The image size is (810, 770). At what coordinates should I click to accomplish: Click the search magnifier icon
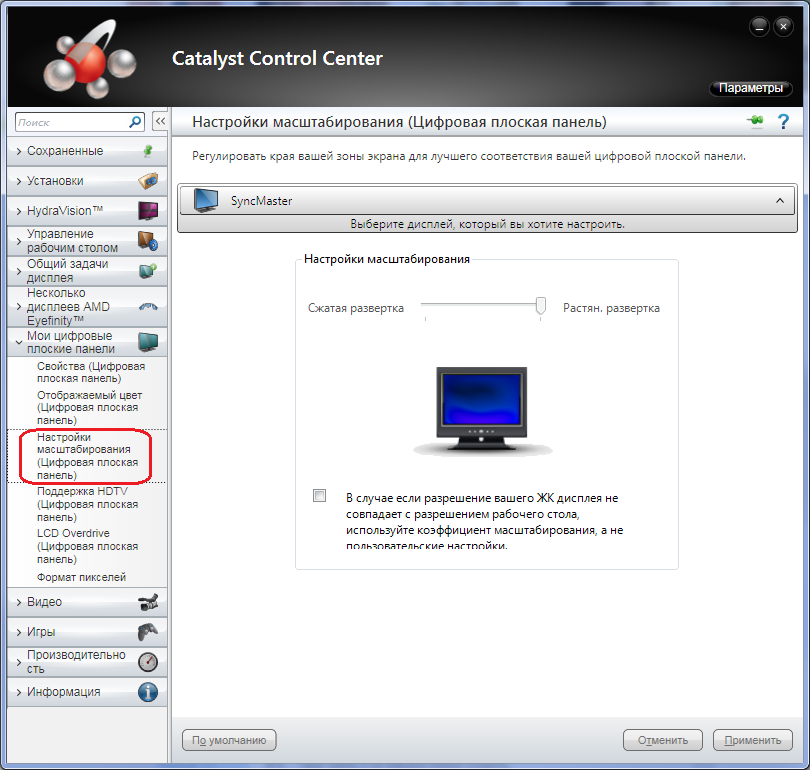click(x=135, y=122)
